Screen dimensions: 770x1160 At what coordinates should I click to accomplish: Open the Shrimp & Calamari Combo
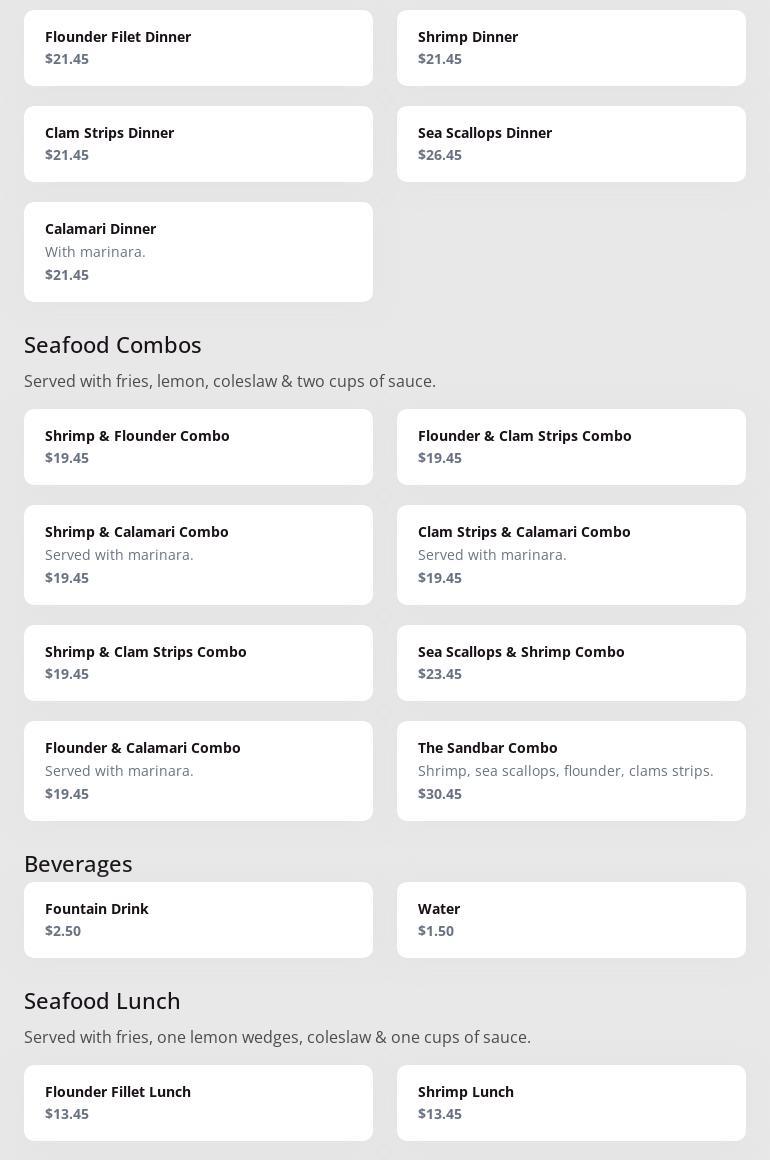click(198, 555)
